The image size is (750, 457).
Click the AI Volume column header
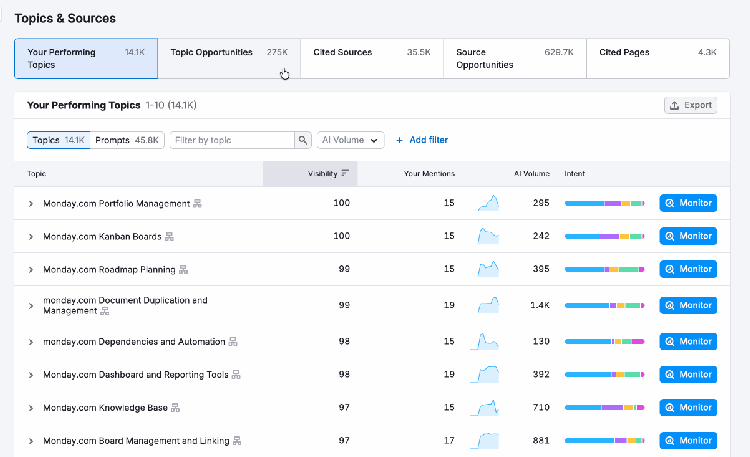(x=531, y=174)
